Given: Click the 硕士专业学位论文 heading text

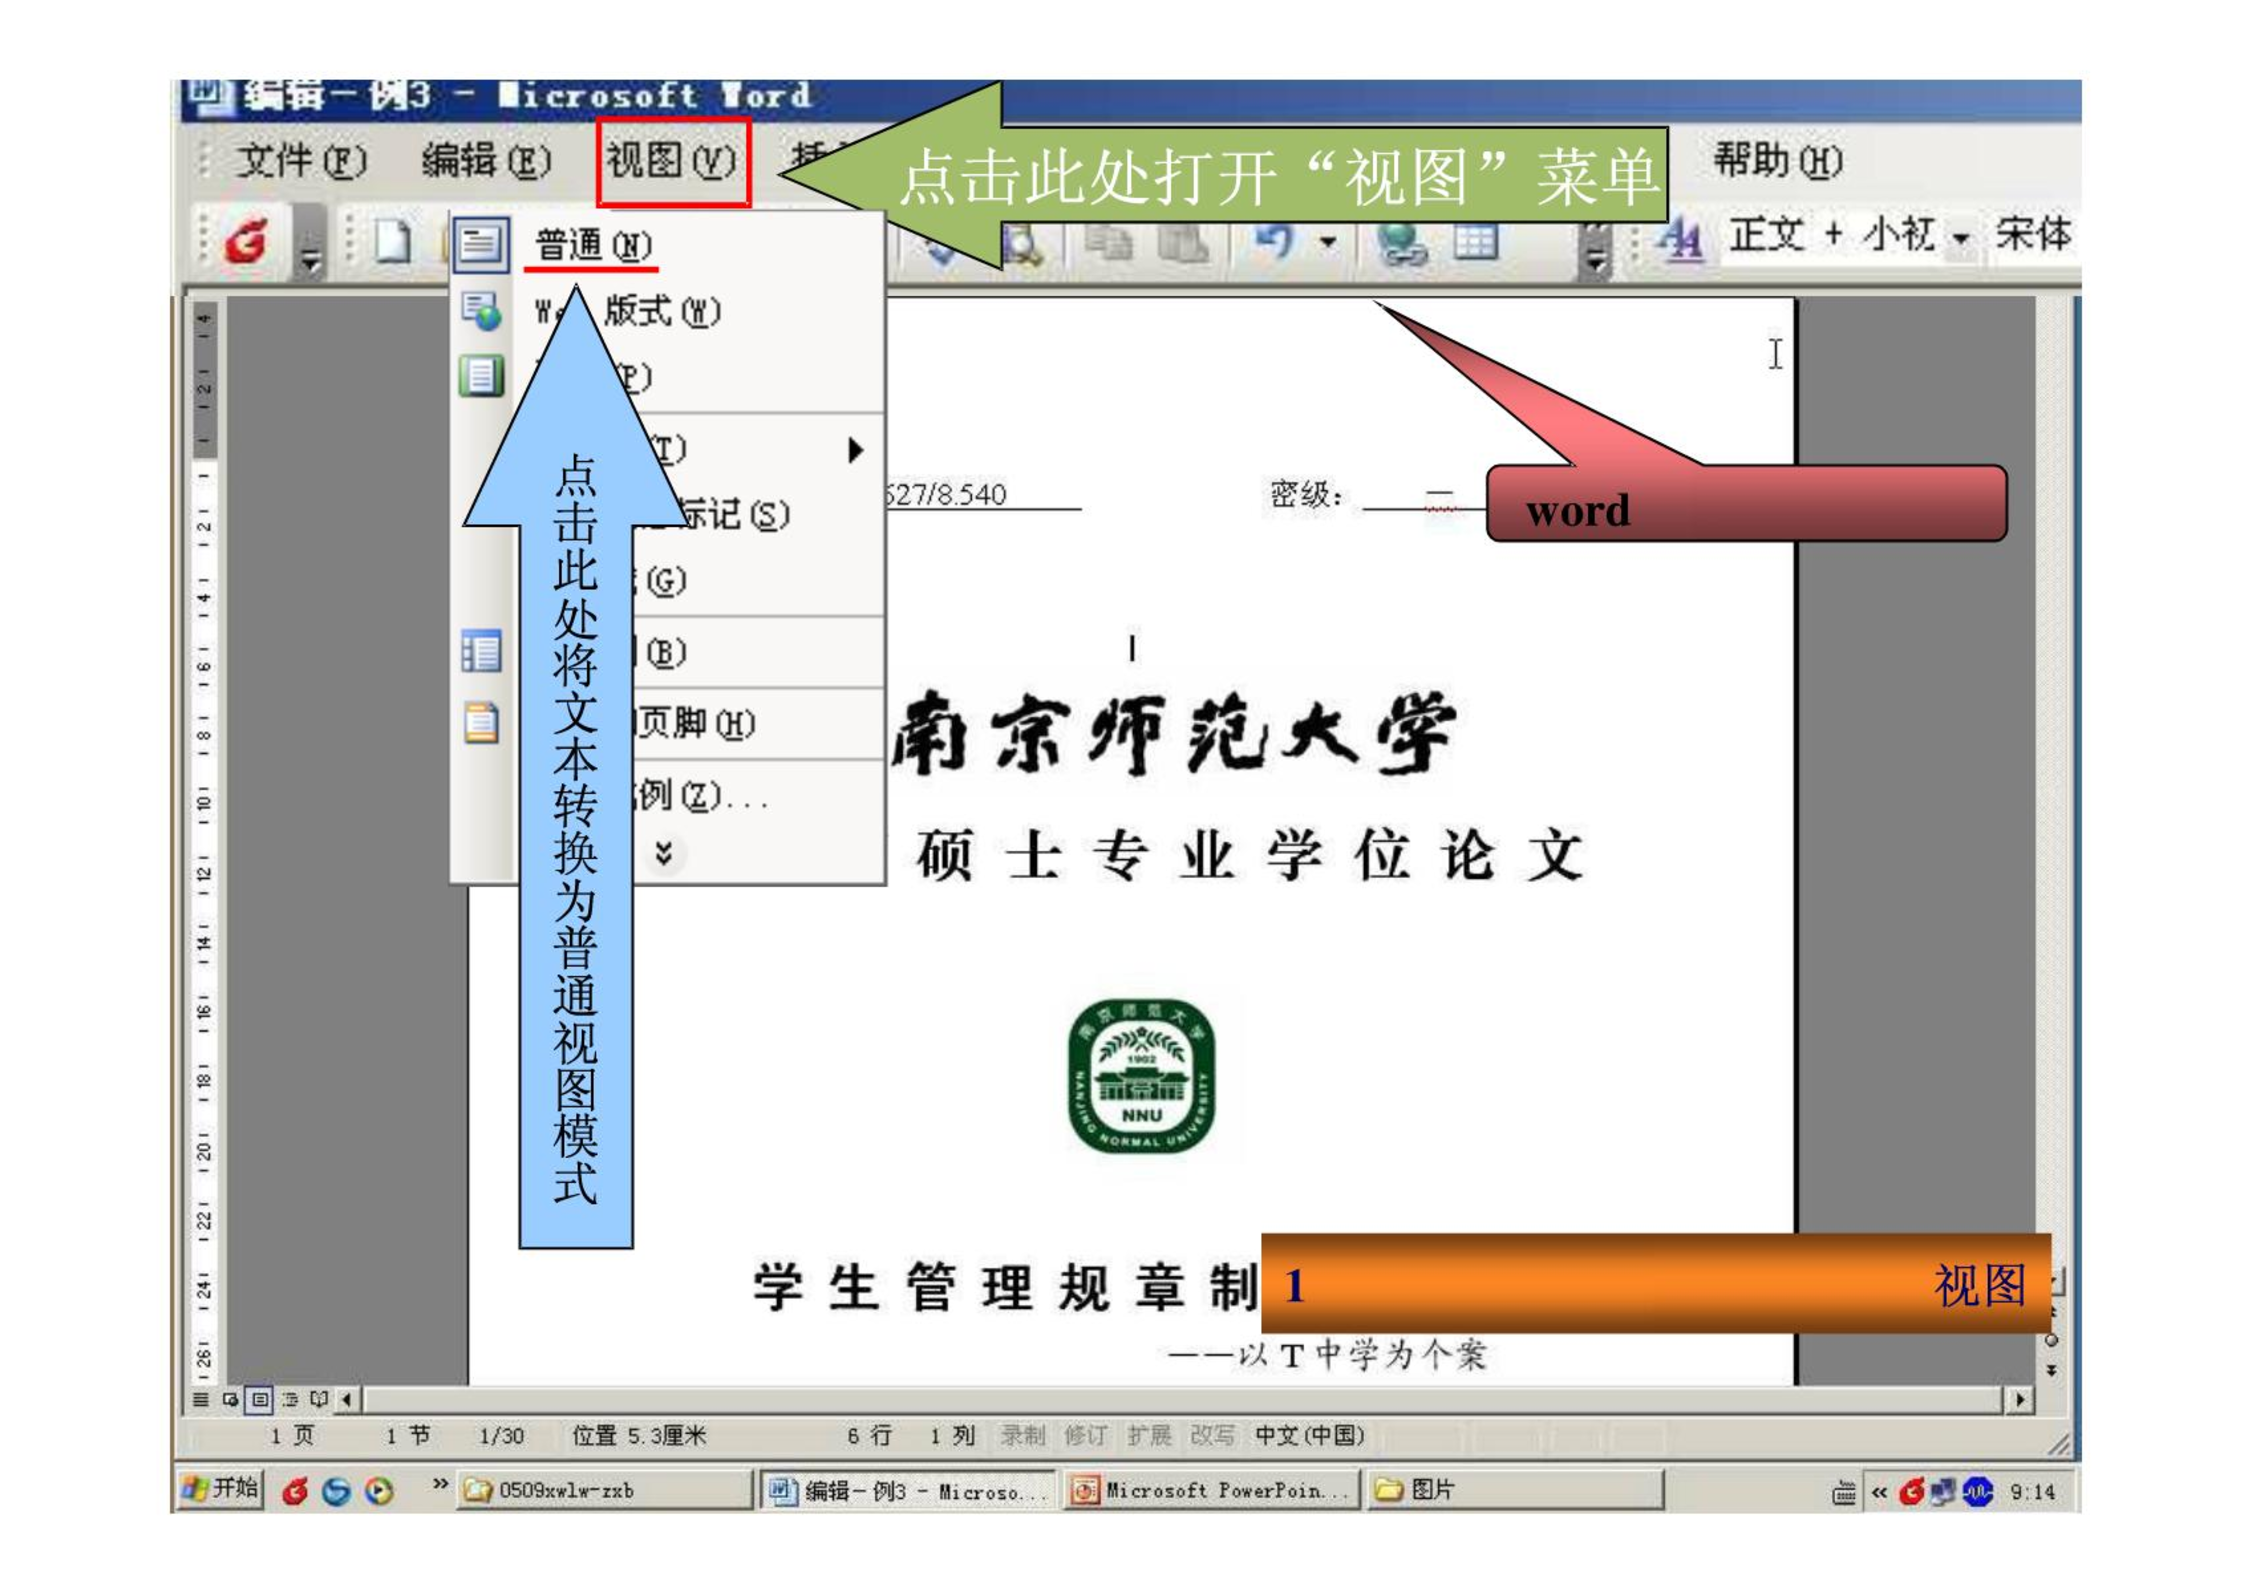Looking at the screenshot, I should pyautogui.click(x=1250, y=856).
